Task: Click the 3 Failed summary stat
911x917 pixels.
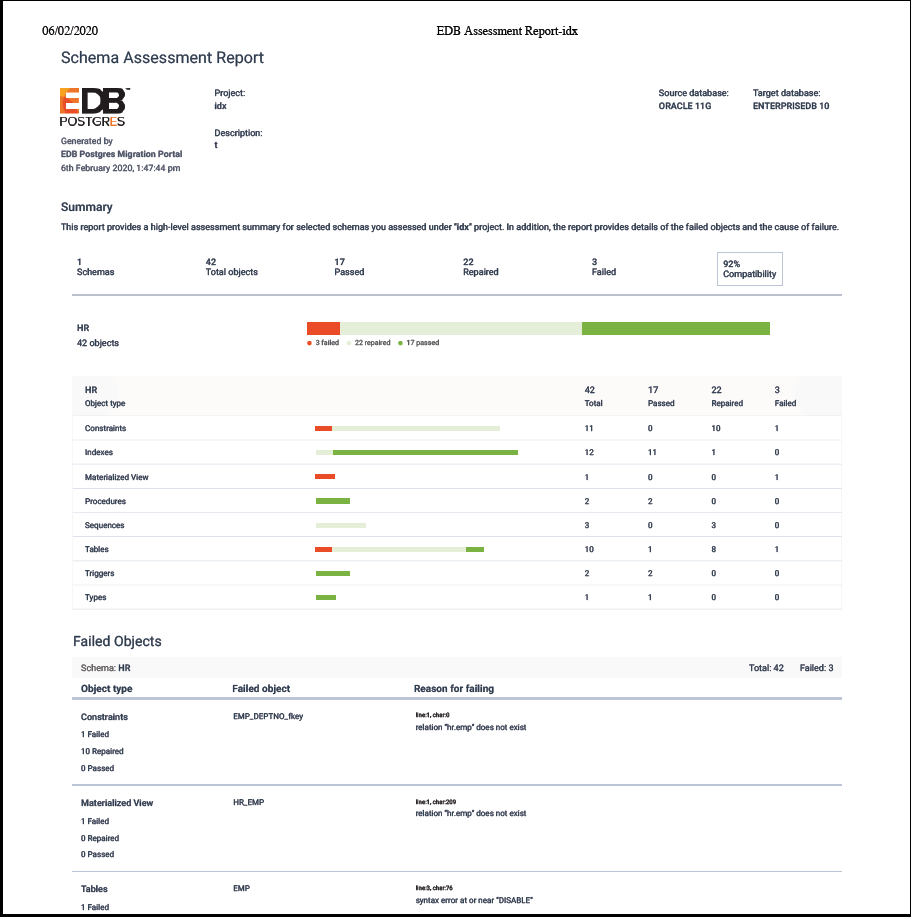Action: point(604,267)
